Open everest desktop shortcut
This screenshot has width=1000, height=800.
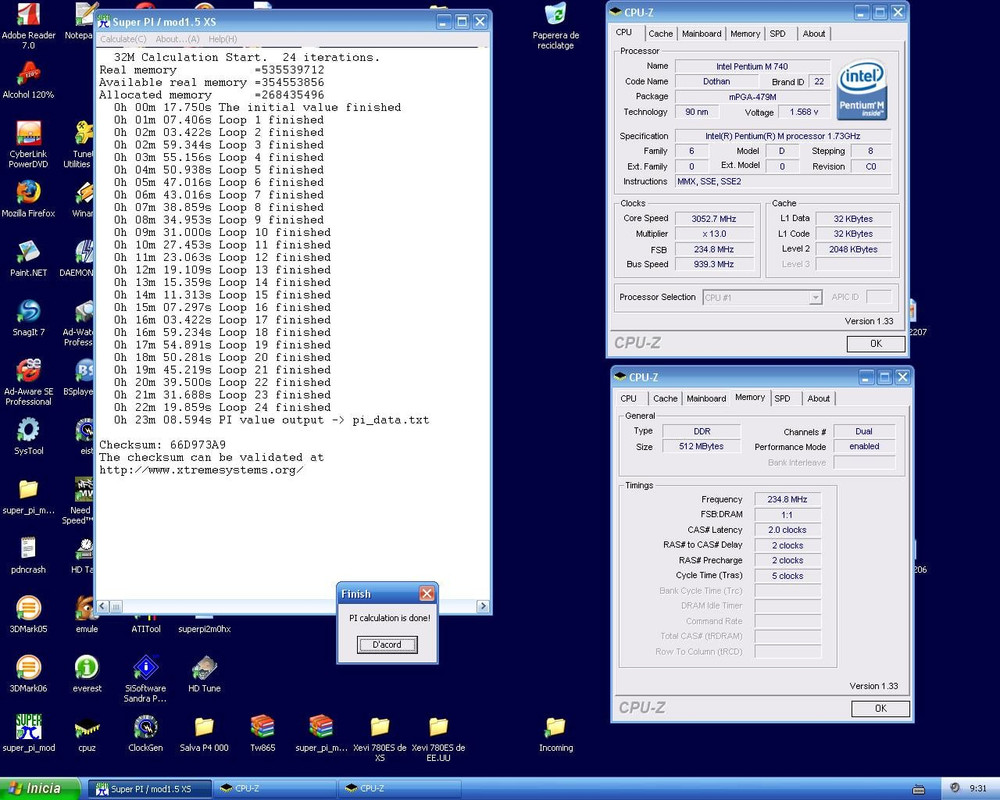87,674
